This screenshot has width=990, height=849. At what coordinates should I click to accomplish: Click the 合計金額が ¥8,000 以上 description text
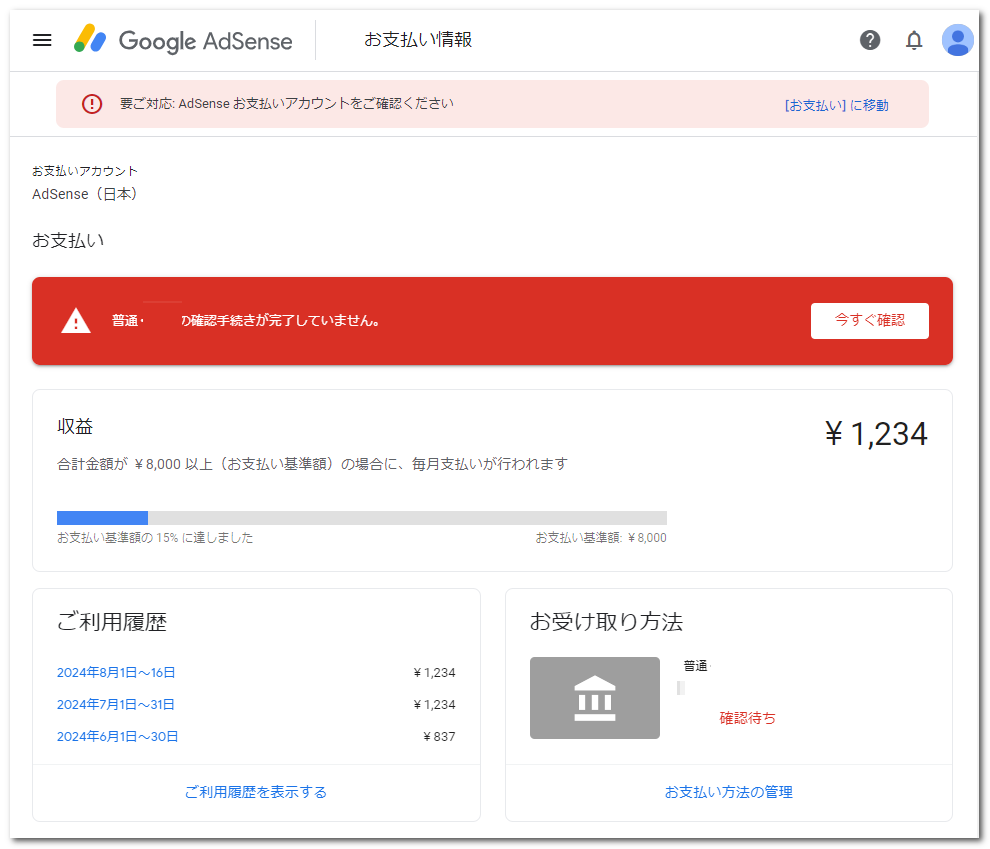tap(312, 465)
